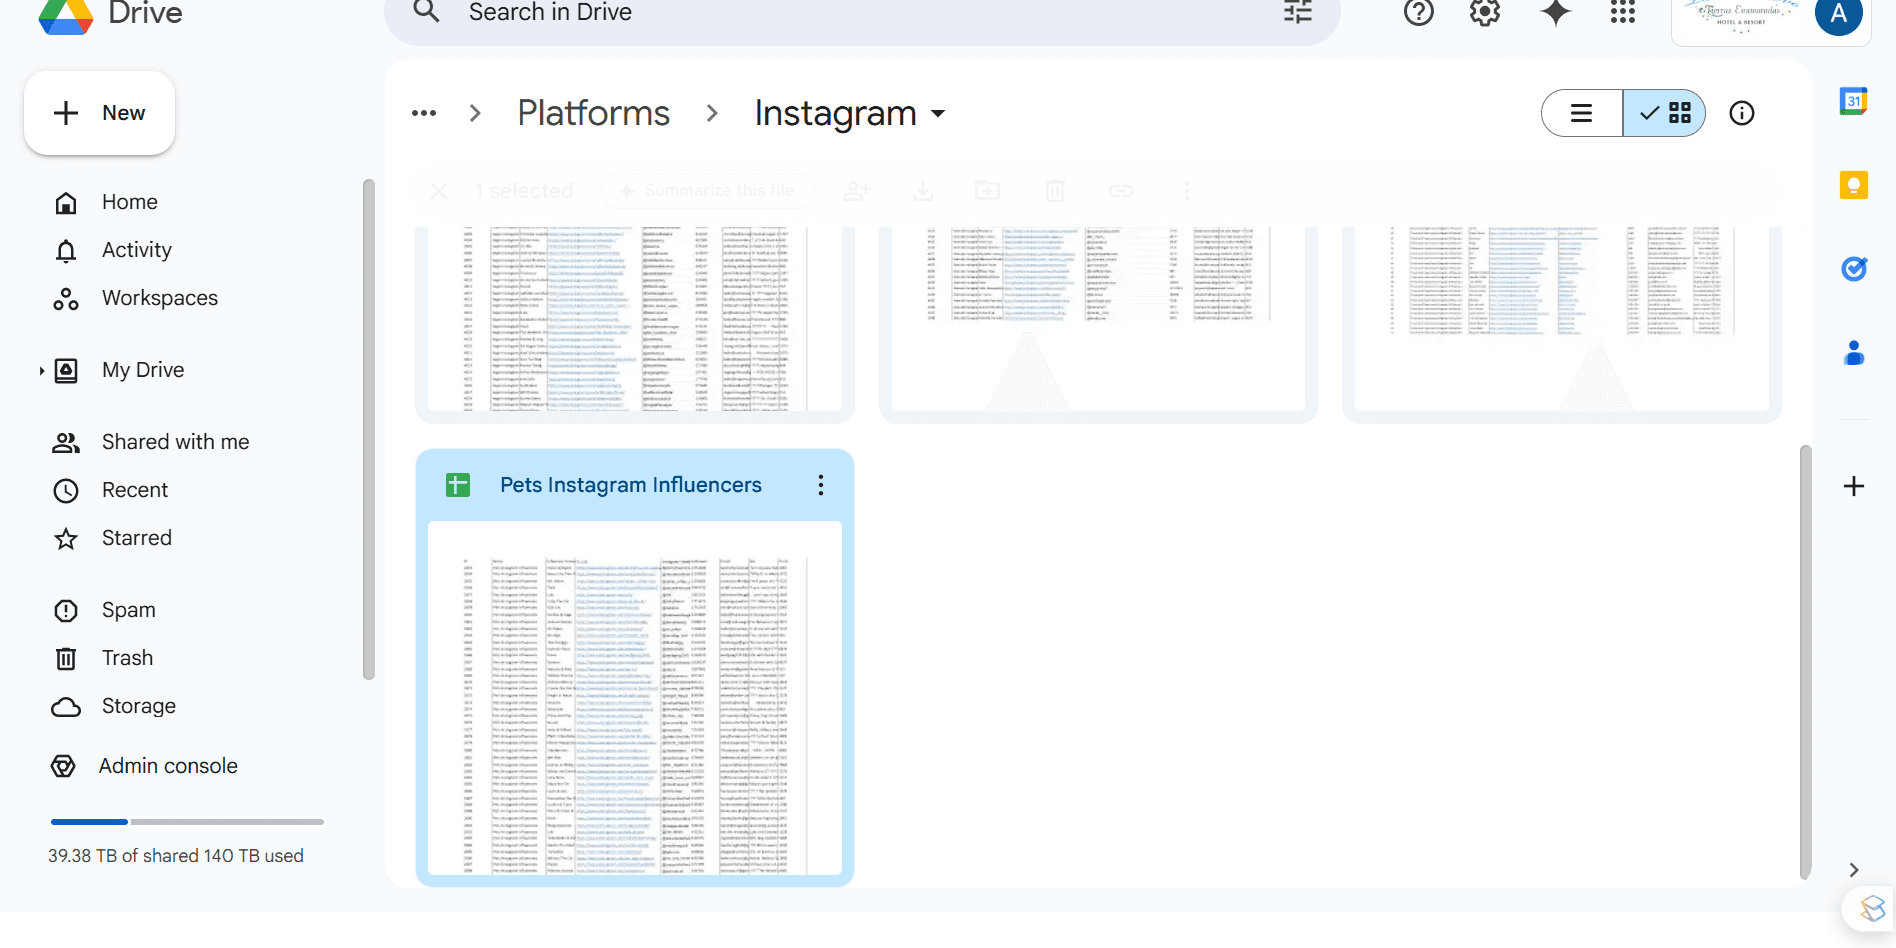Screen dimensions: 1896x948
Task: Open the Help and support icon
Action: (1419, 12)
